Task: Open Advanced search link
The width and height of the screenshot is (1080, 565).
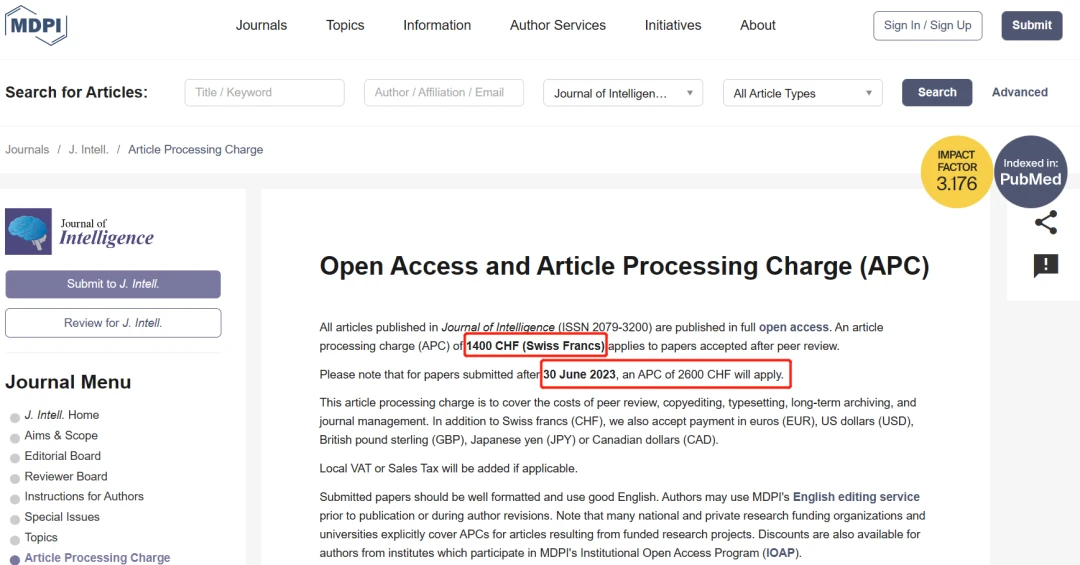Action: tap(1019, 92)
